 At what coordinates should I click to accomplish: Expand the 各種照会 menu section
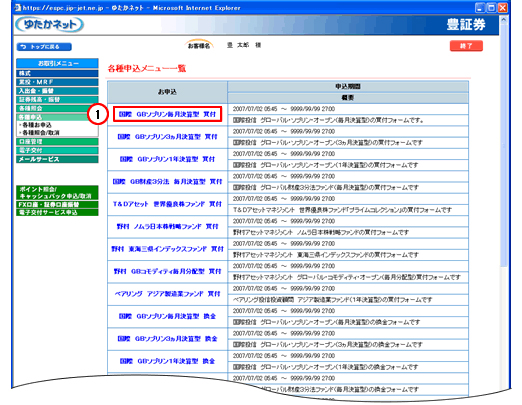click(57, 108)
